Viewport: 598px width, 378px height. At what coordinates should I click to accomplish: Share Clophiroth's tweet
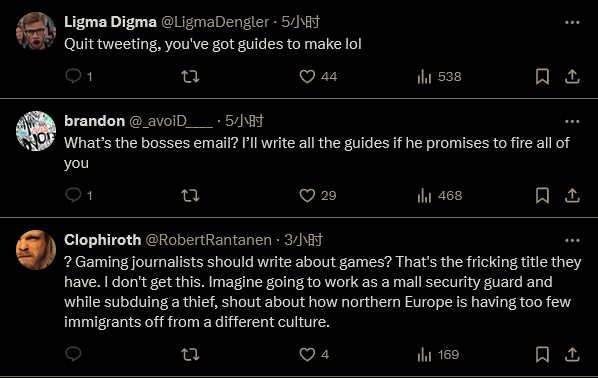pyautogui.click(x=572, y=354)
